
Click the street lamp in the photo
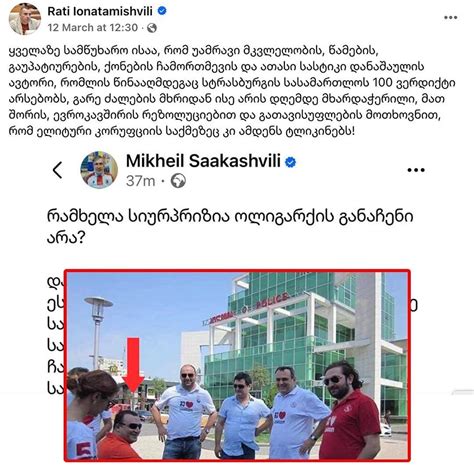[98, 333]
